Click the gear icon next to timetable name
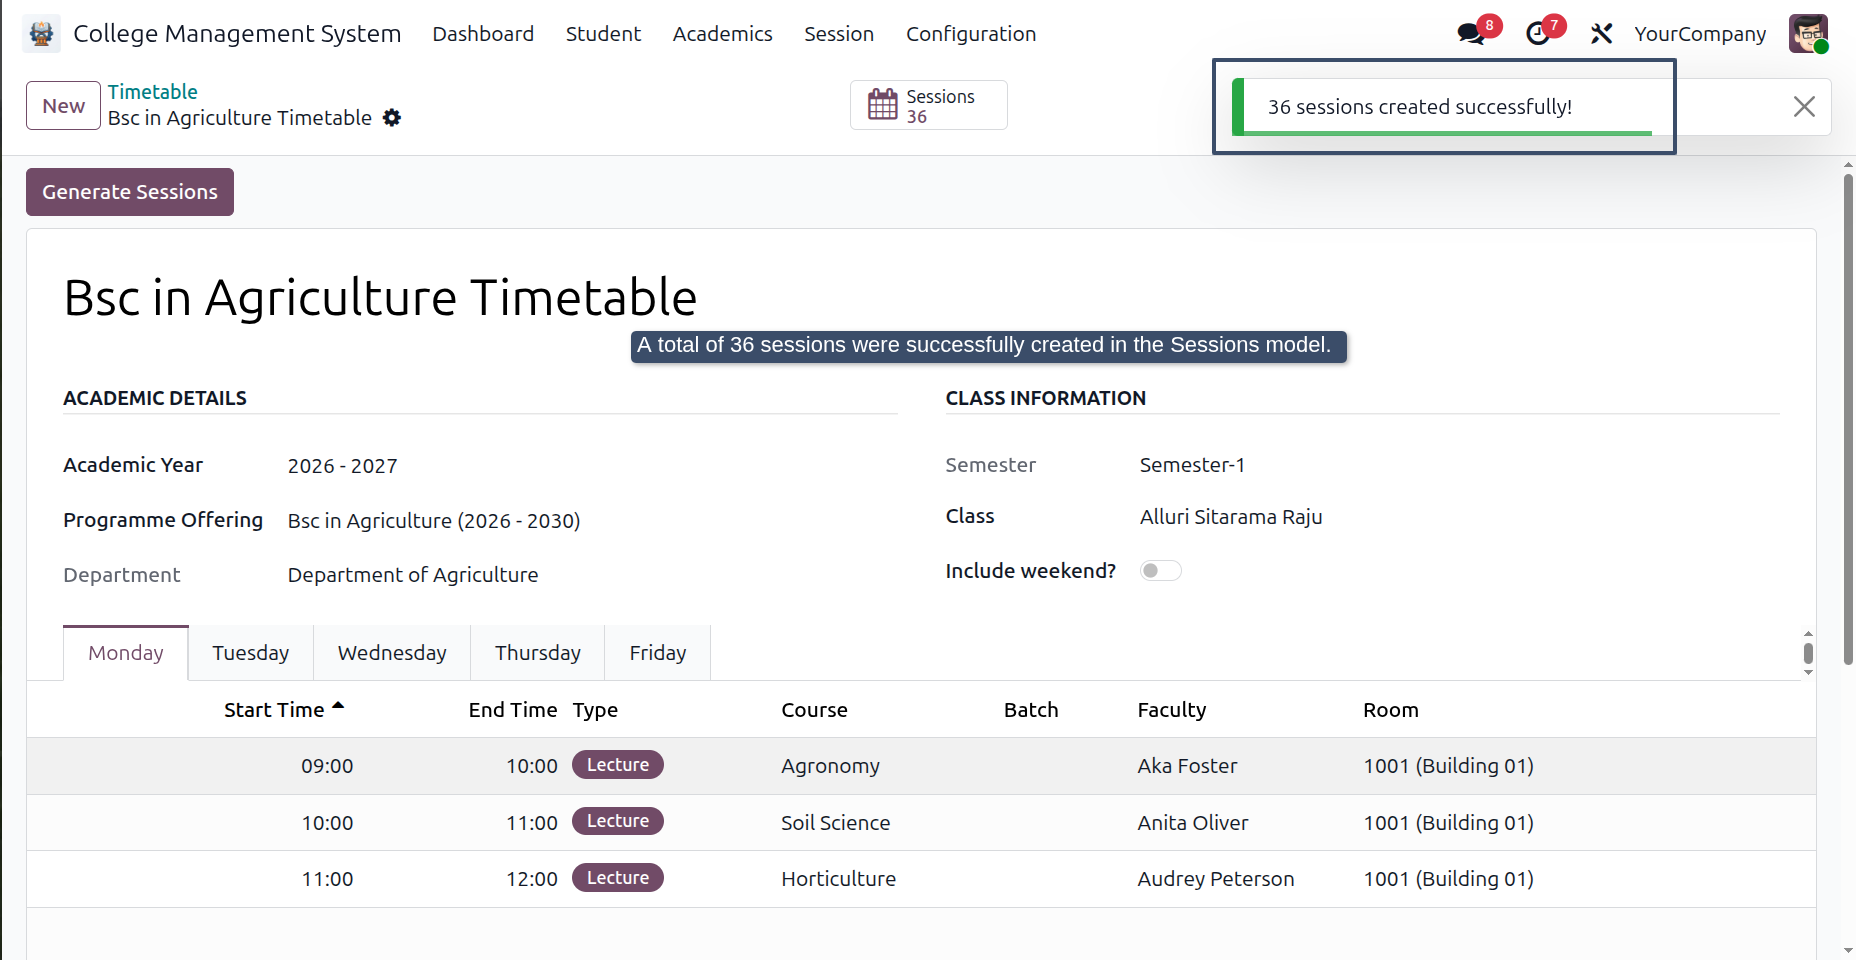The width and height of the screenshot is (1856, 960). [x=392, y=118]
